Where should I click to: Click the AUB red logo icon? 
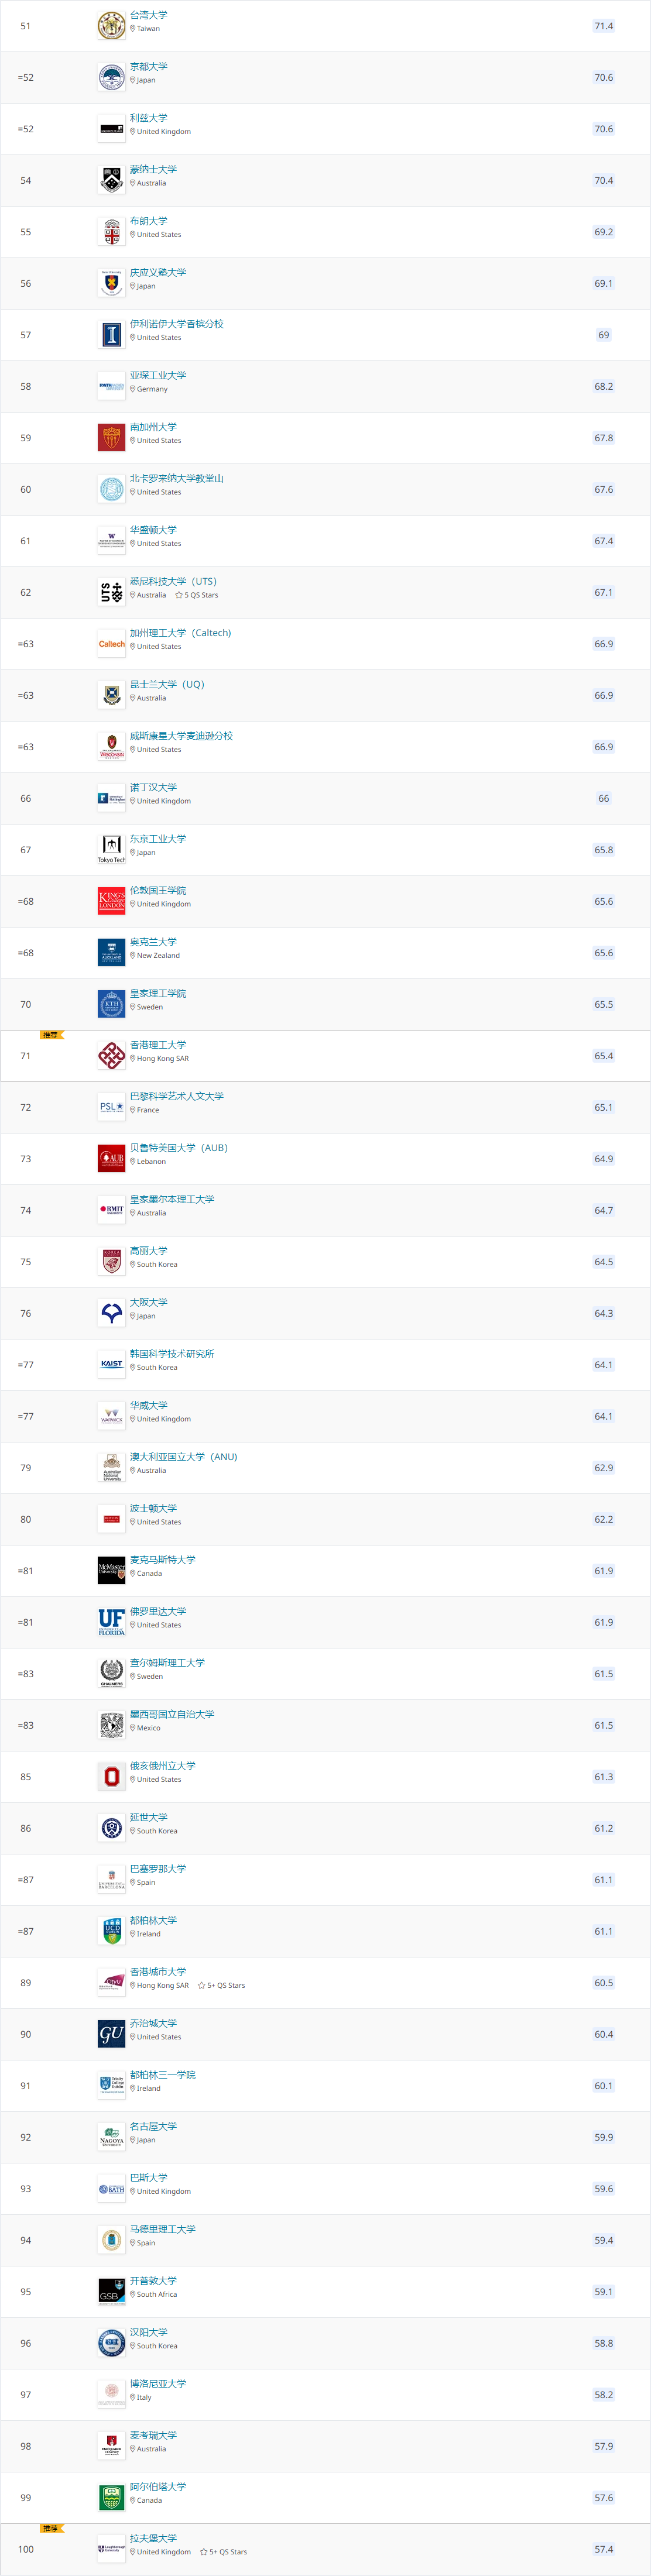[111, 1159]
